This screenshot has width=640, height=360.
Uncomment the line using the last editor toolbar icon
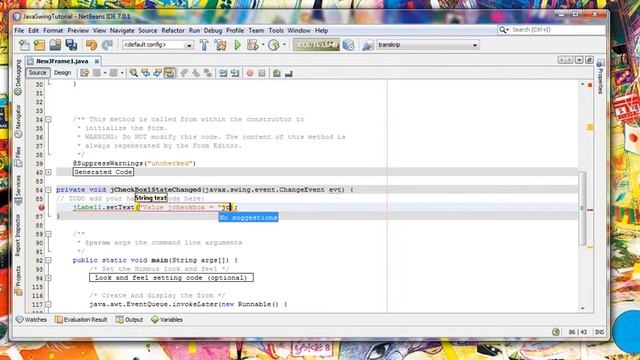(x=289, y=73)
